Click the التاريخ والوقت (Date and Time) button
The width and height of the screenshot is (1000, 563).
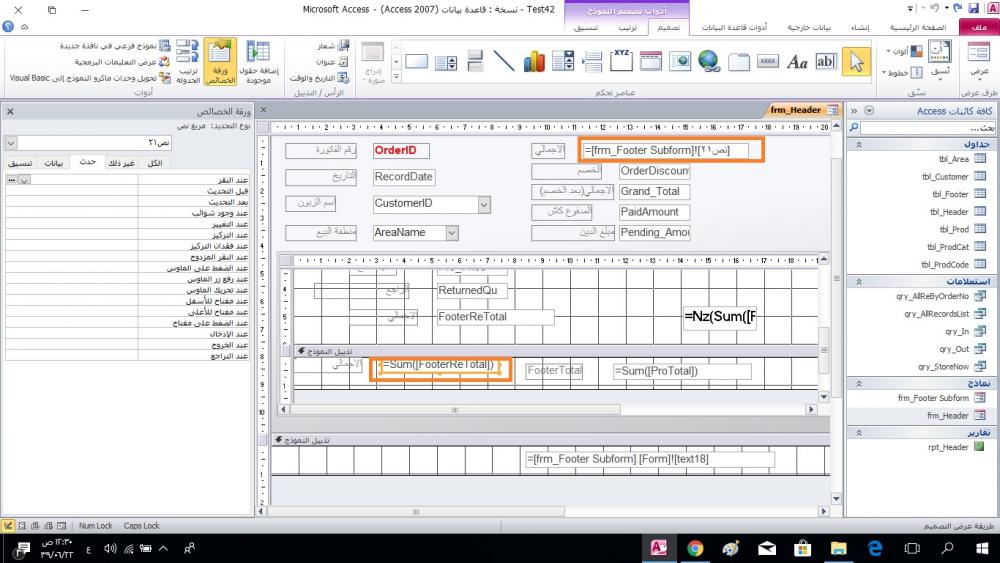click(x=320, y=78)
